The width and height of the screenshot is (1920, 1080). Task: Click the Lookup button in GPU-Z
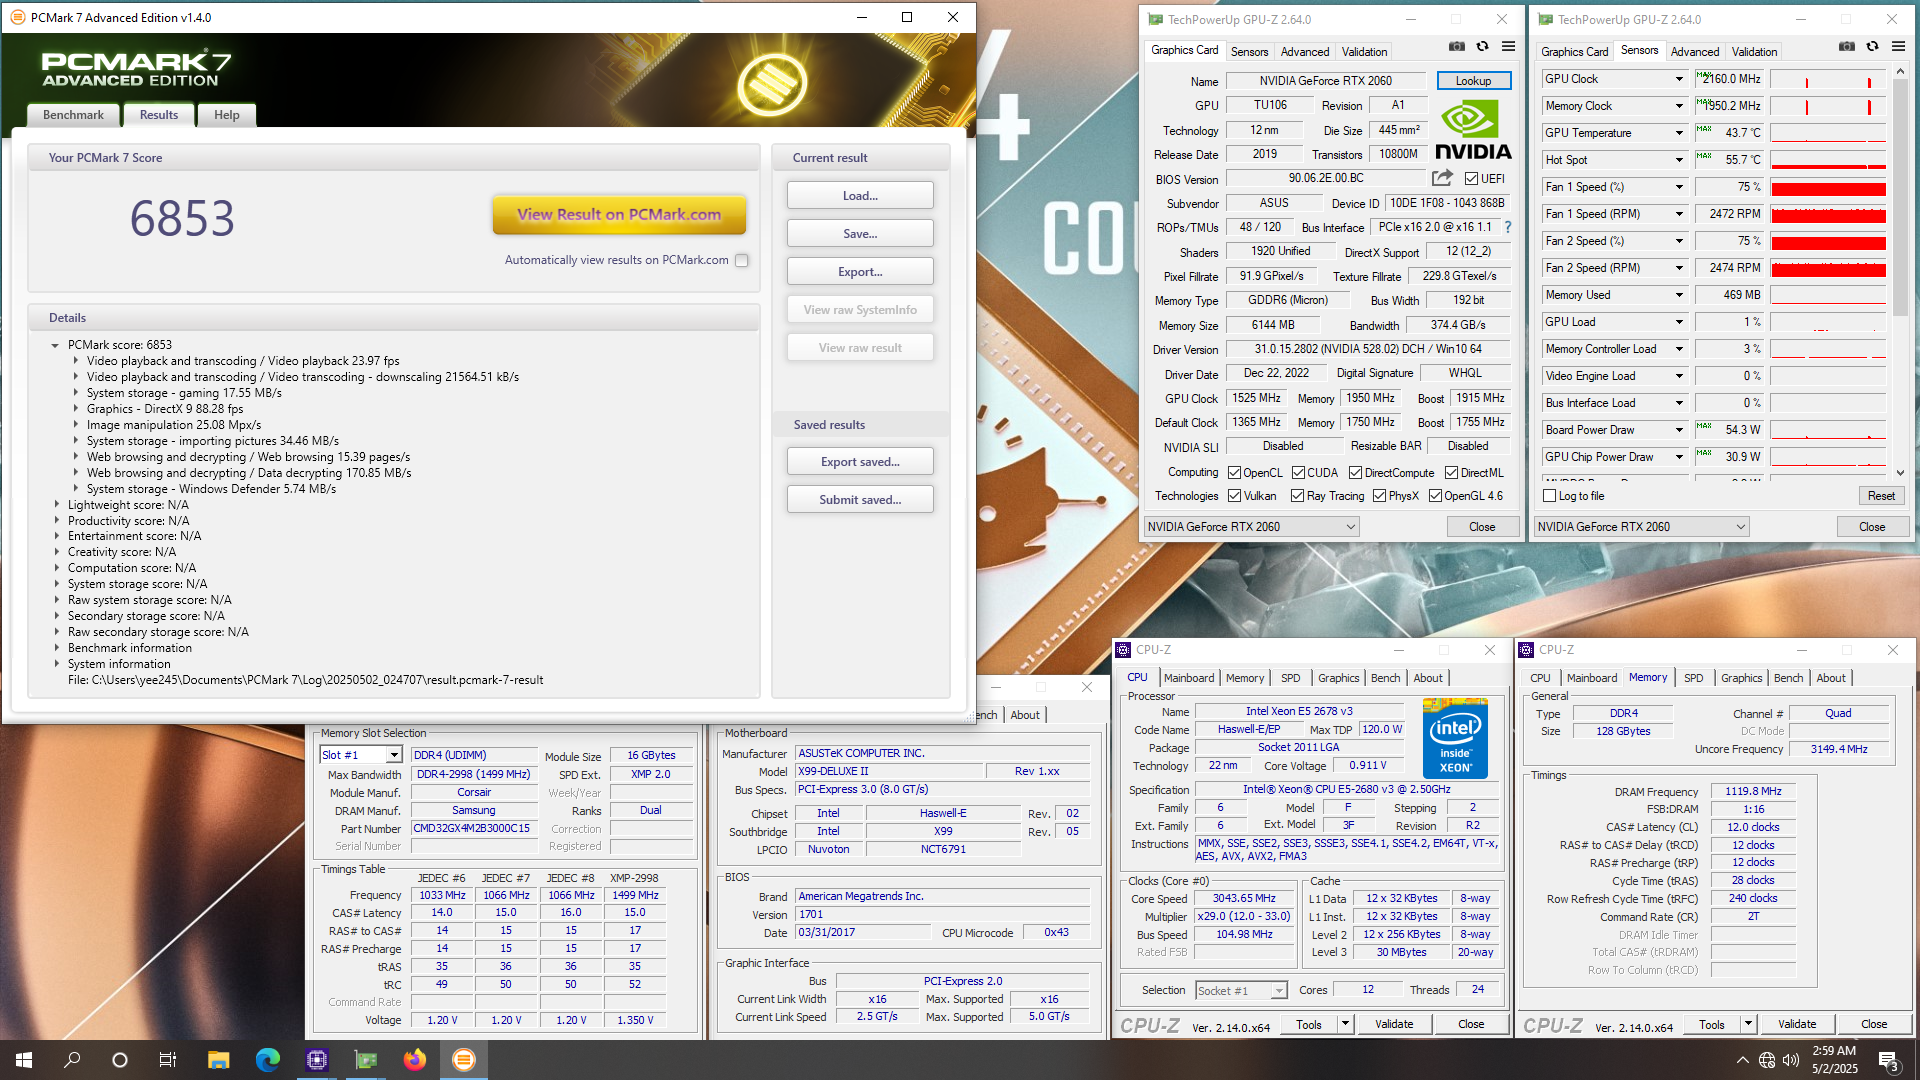click(1473, 81)
